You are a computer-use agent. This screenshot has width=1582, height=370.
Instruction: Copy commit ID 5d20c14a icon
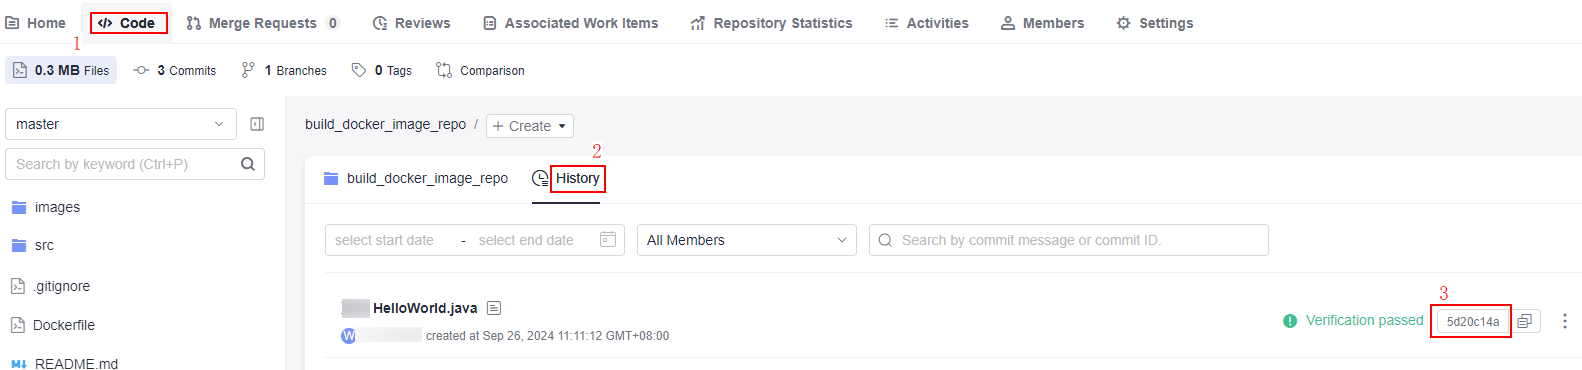(x=1525, y=321)
